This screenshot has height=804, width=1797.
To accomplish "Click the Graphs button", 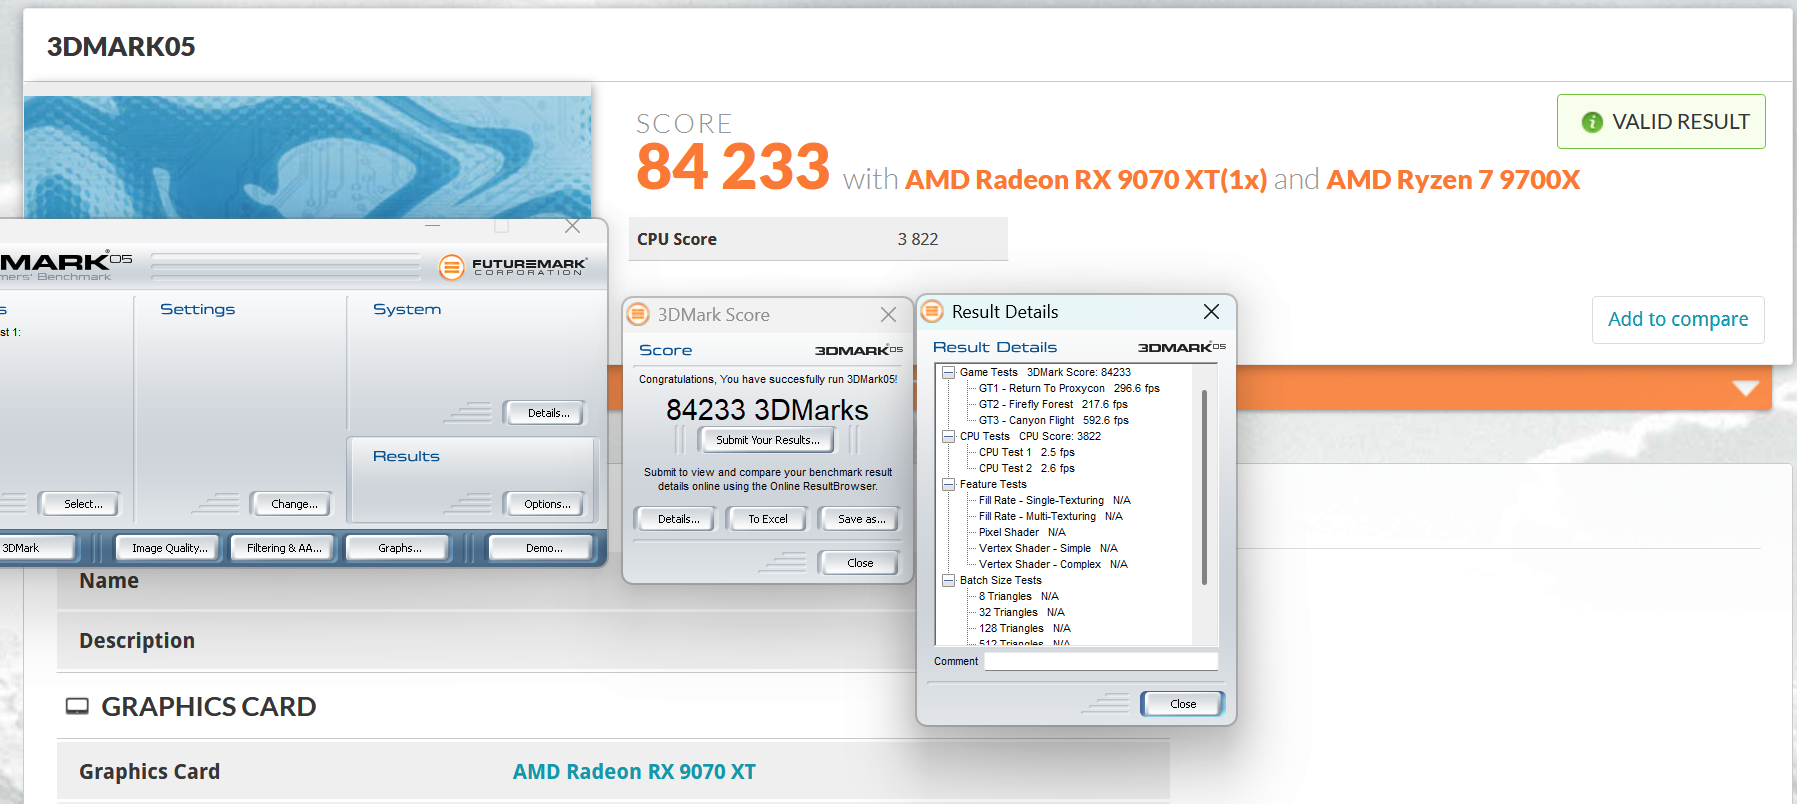I will click(x=399, y=548).
